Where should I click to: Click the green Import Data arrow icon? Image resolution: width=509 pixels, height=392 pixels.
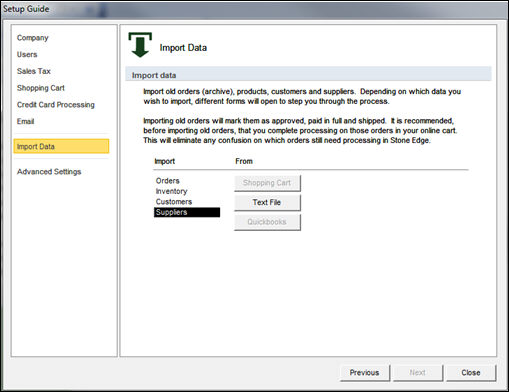[140, 45]
